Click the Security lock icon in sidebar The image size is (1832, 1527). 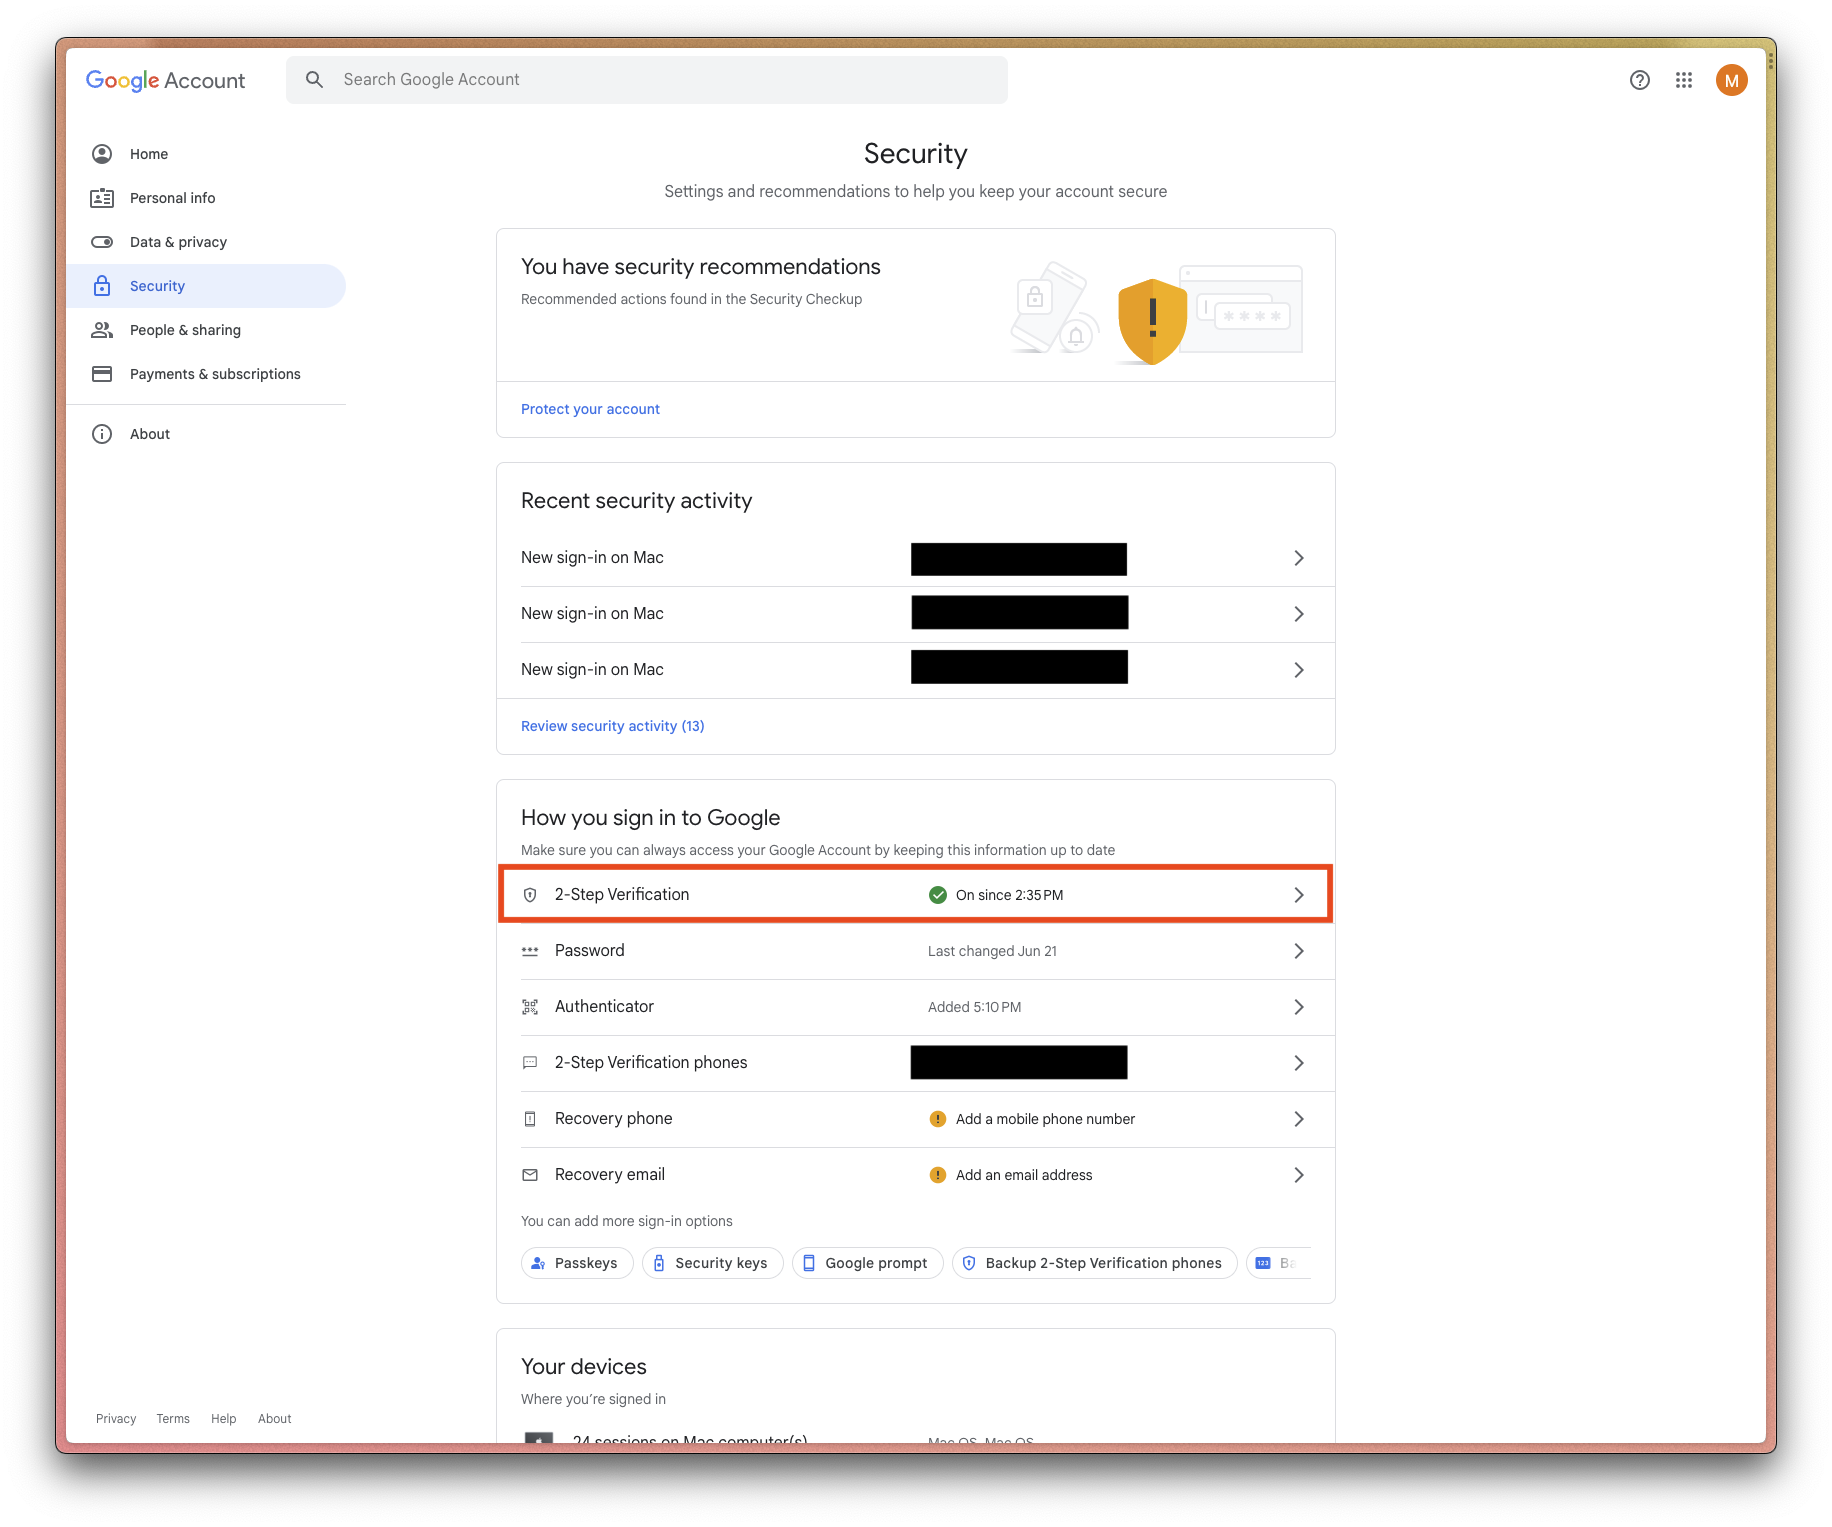click(x=102, y=286)
